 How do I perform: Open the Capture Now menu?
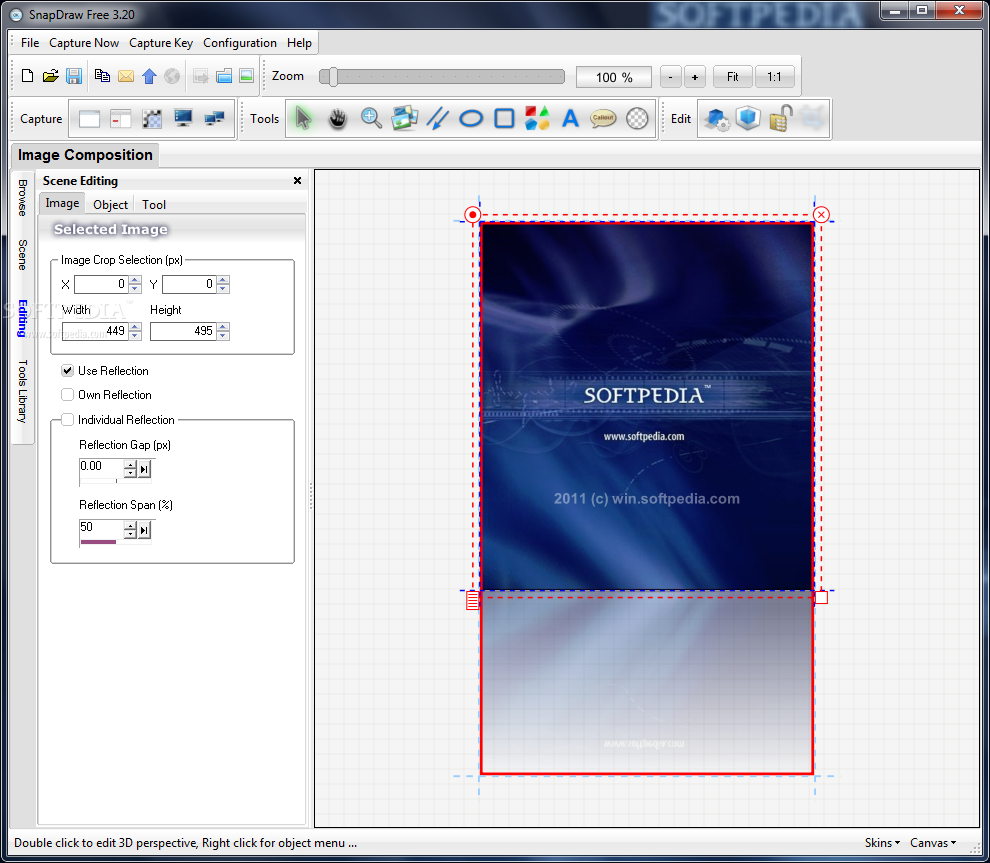click(84, 43)
